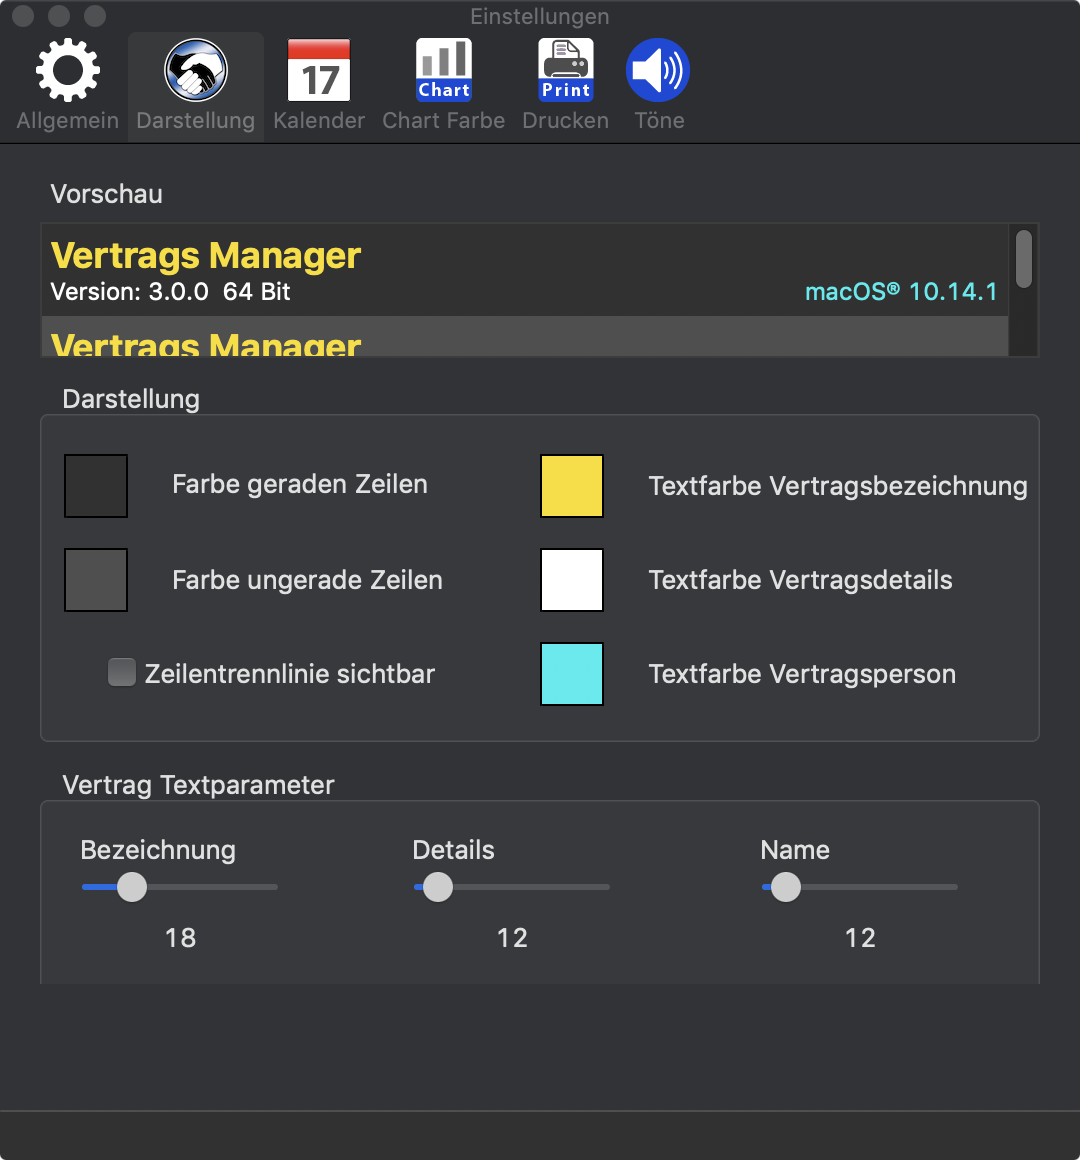Click the Bezeichnung font size slider knob
The image size is (1080, 1160).
tap(132, 887)
